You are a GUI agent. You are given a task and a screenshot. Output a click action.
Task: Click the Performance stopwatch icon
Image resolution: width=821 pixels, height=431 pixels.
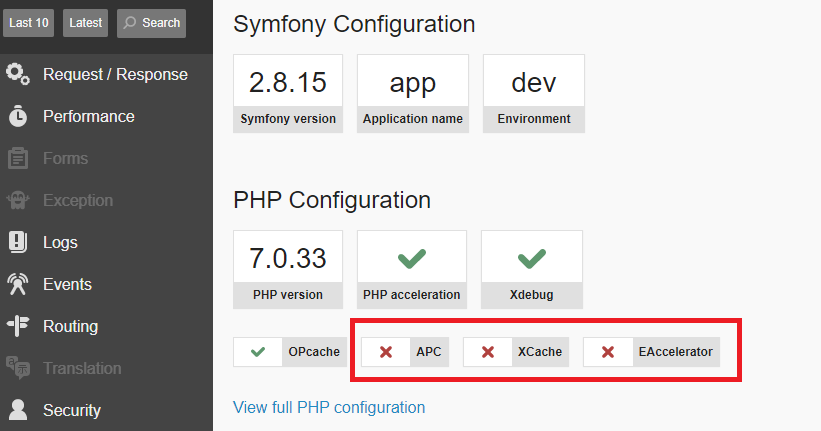(x=18, y=116)
